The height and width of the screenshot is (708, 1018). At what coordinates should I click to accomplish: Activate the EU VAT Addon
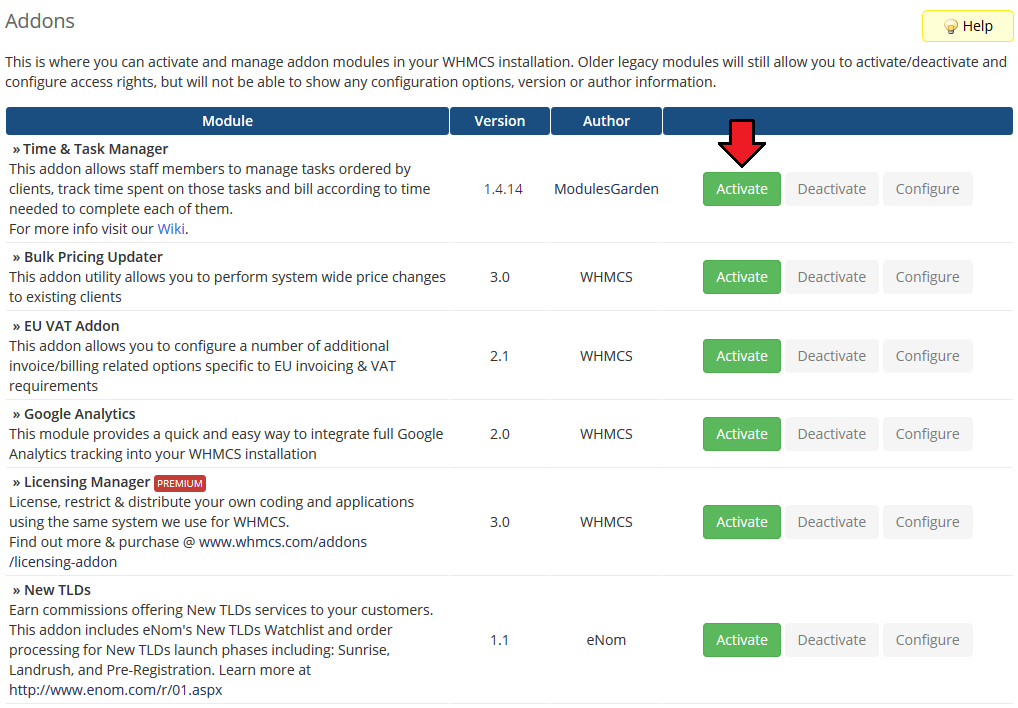click(x=741, y=356)
